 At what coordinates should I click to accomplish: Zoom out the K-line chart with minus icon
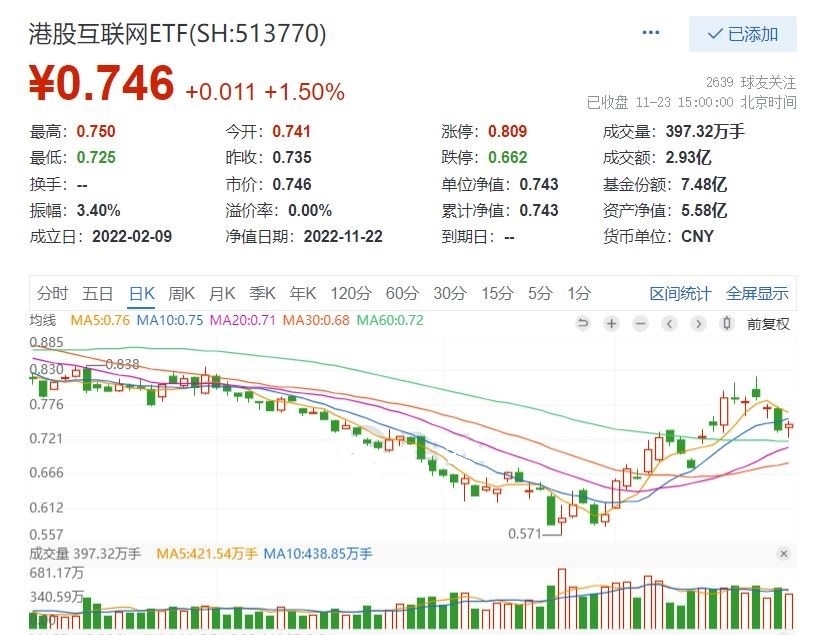pos(641,323)
